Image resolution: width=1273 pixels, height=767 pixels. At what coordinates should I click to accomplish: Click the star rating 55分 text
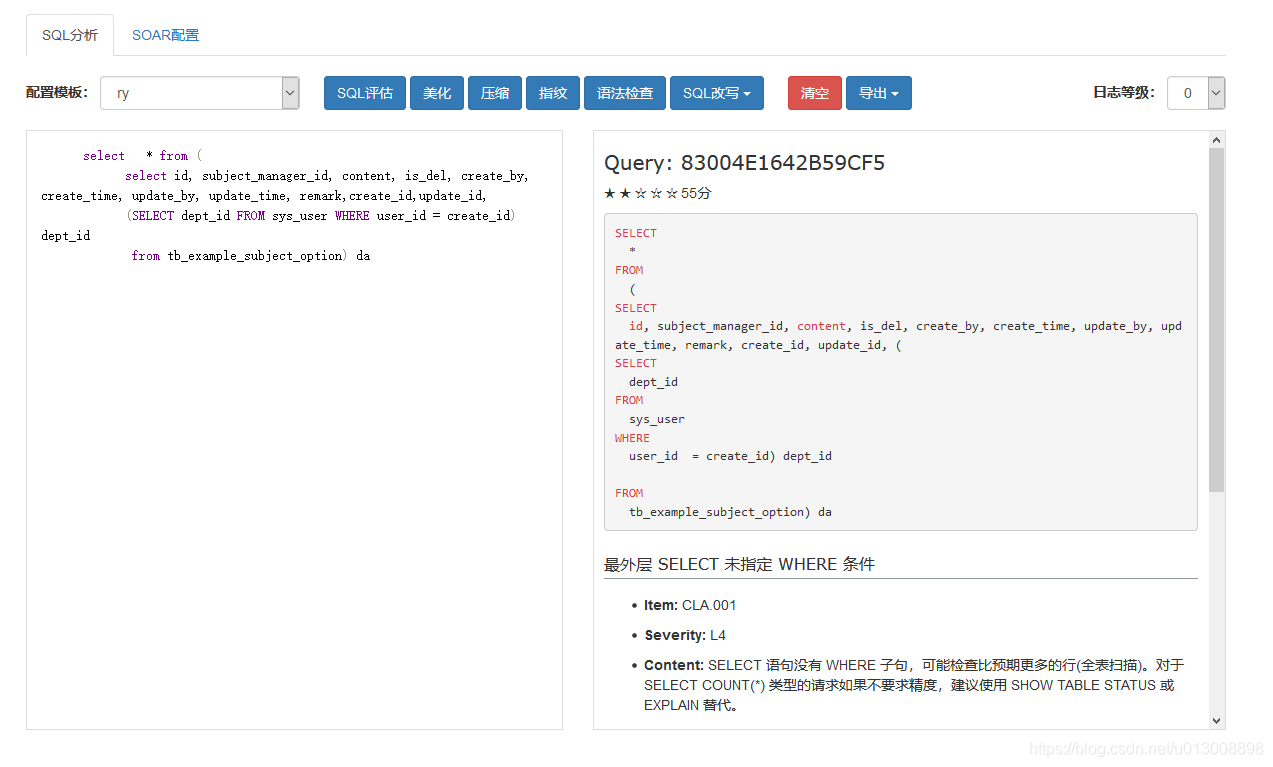tap(657, 193)
